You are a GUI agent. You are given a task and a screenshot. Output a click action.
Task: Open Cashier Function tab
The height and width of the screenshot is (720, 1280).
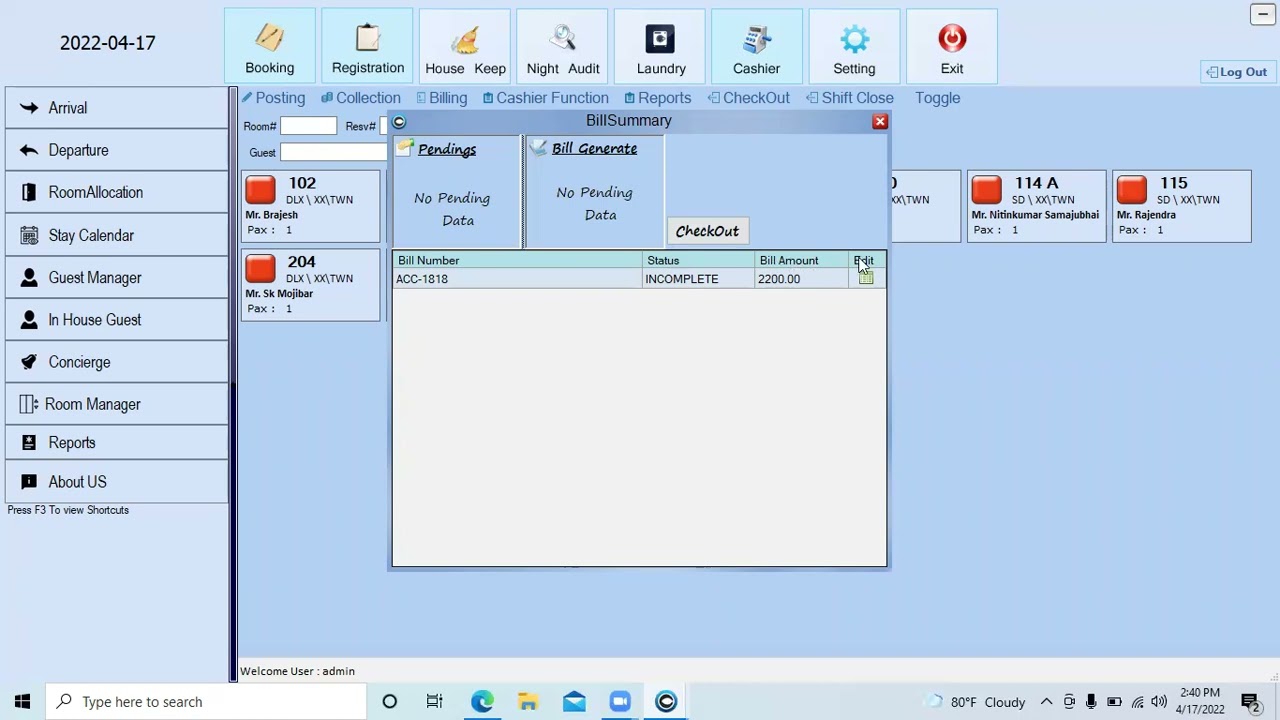click(x=545, y=98)
